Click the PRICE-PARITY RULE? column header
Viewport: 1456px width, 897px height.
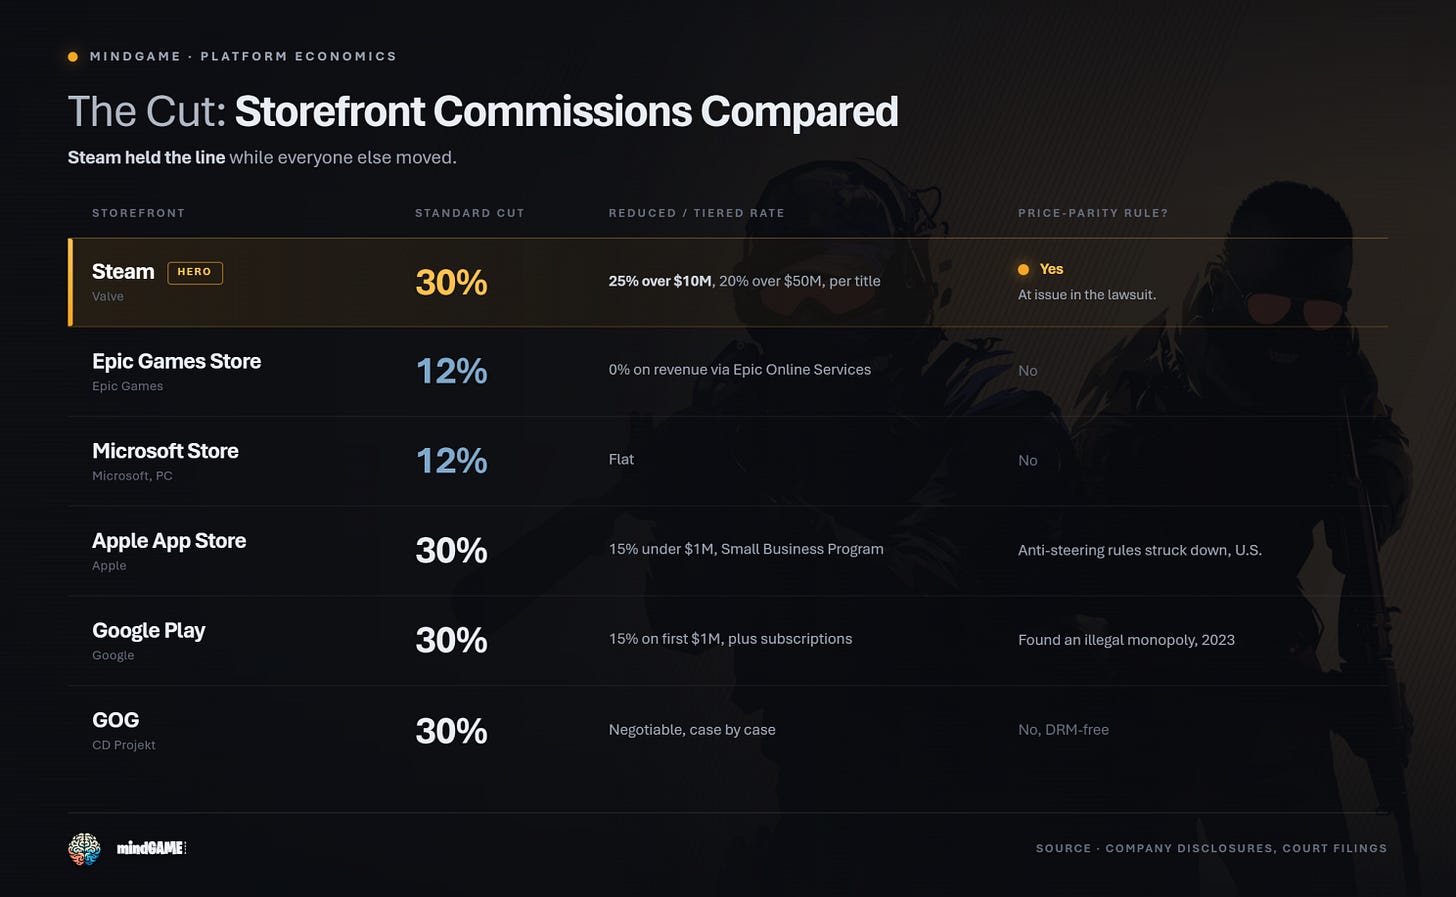1093,213
